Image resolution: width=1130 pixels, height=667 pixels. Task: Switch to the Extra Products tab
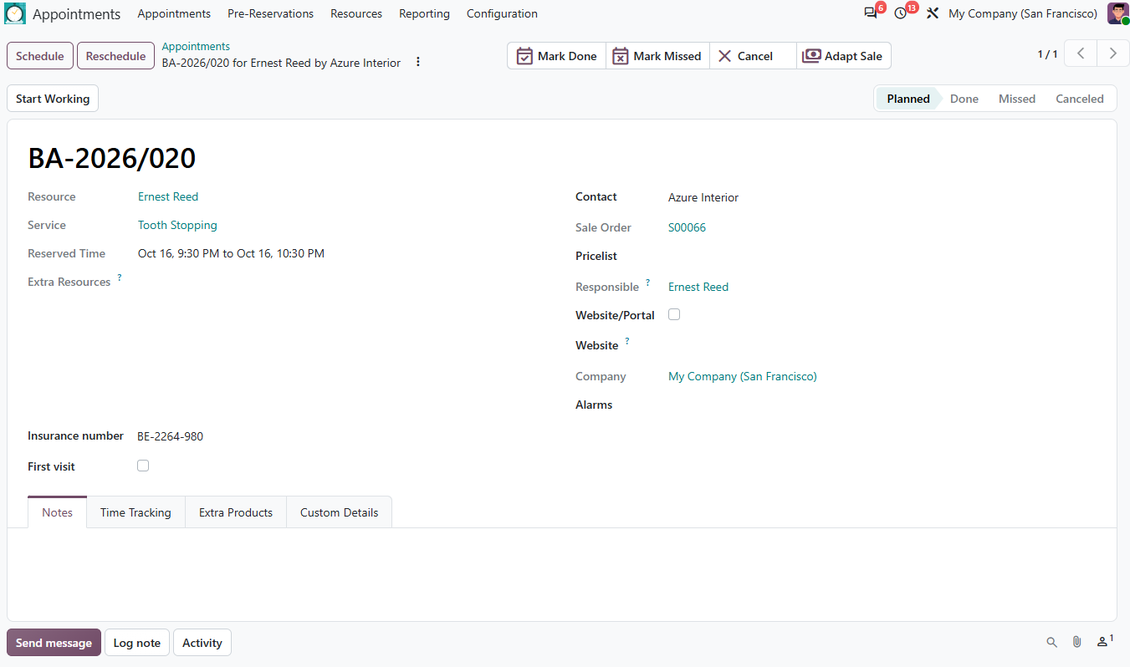[236, 512]
